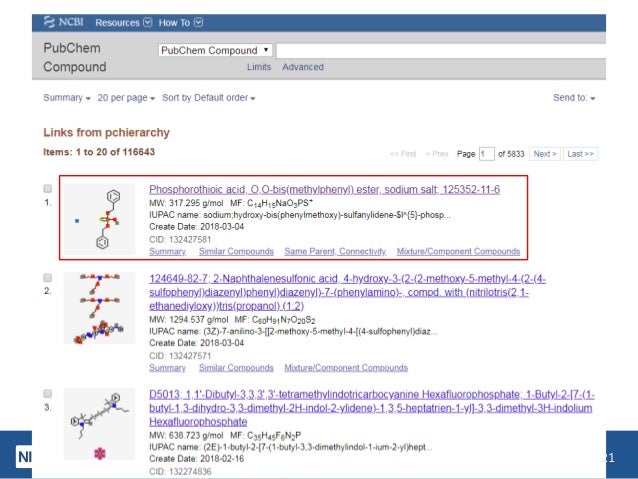The height and width of the screenshot is (479, 638).
Task: Select the text CID: 132427571
Action: [180, 356]
